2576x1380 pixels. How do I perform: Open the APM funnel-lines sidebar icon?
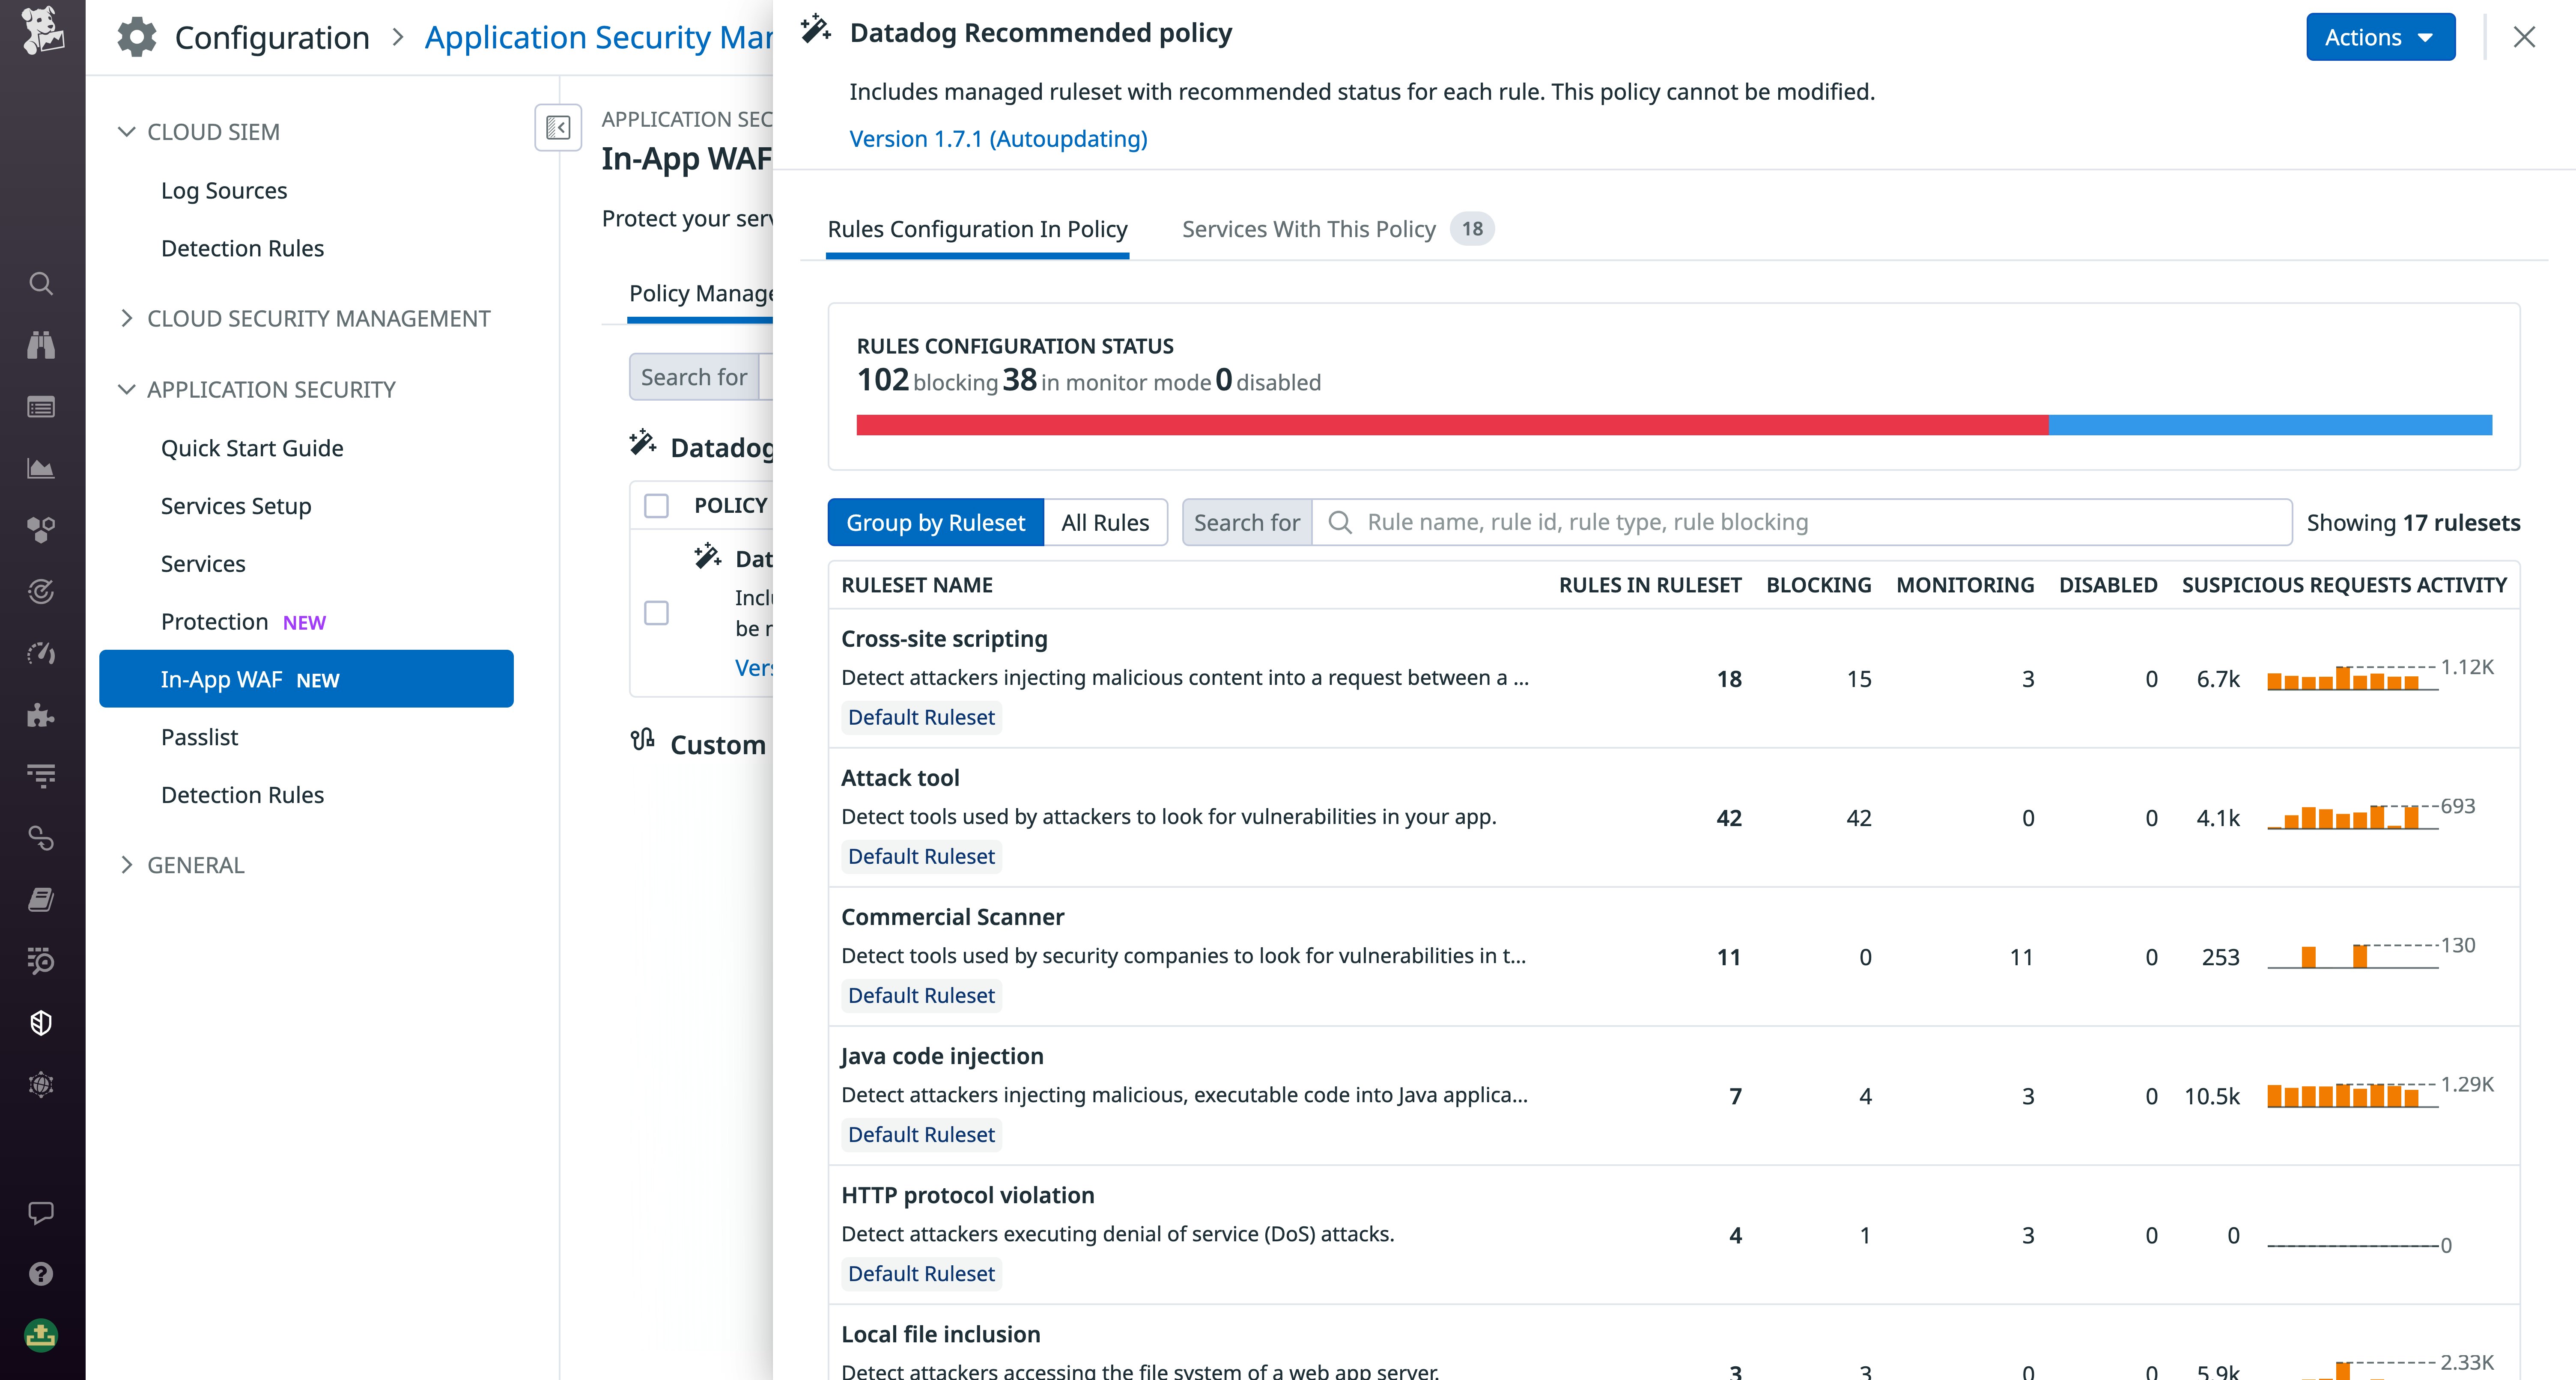[41, 776]
